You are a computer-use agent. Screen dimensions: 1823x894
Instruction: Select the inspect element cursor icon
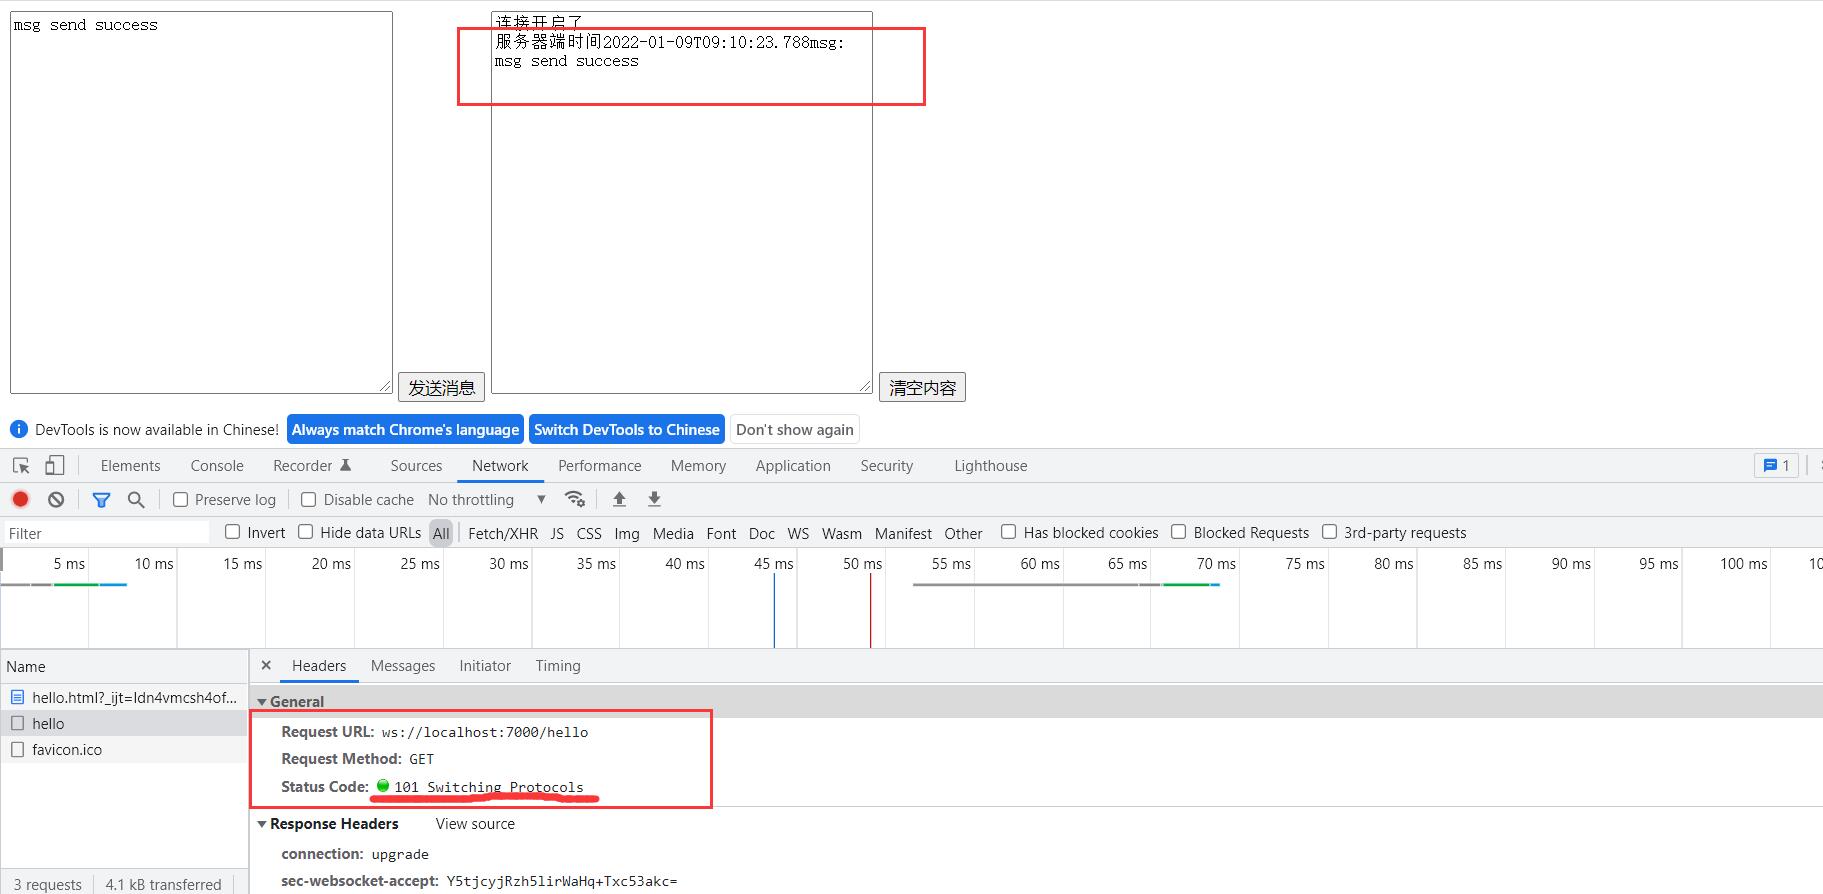pos(21,466)
